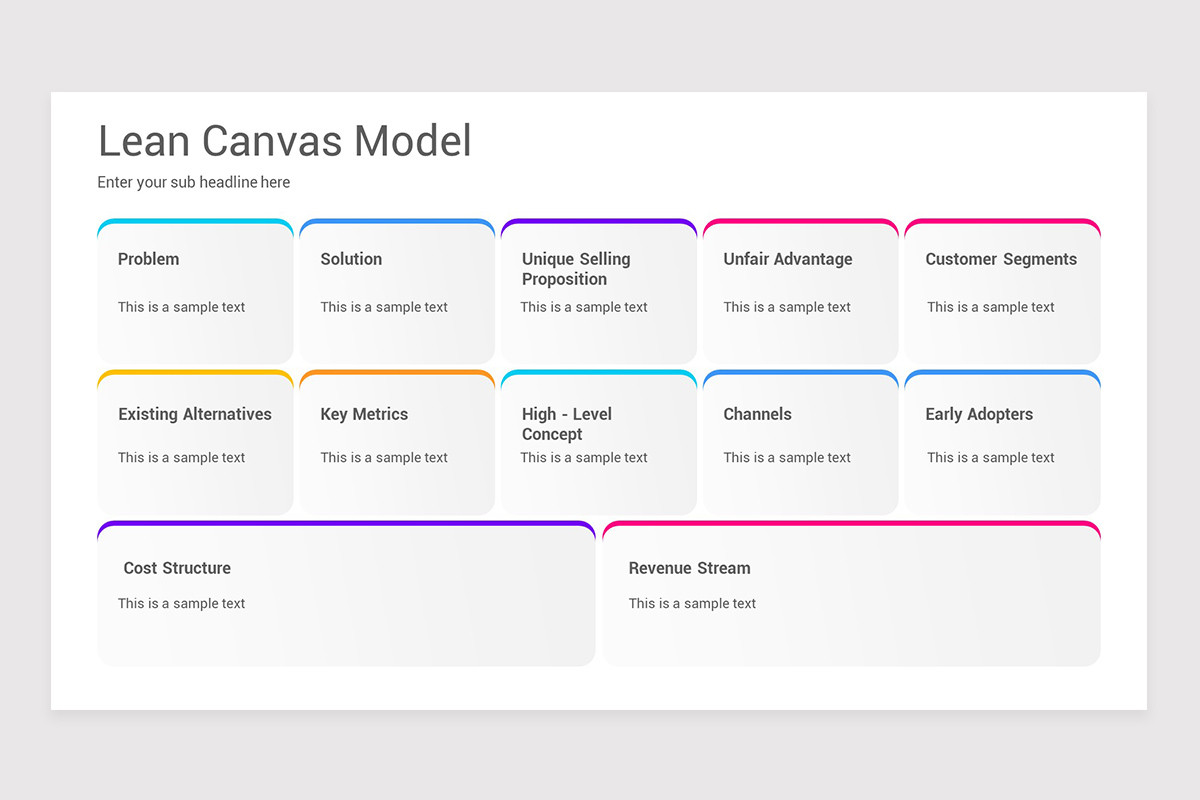The height and width of the screenshot is (800, 1200).
Task: Select the Customer Segments heading
Action: [1001, 259]
